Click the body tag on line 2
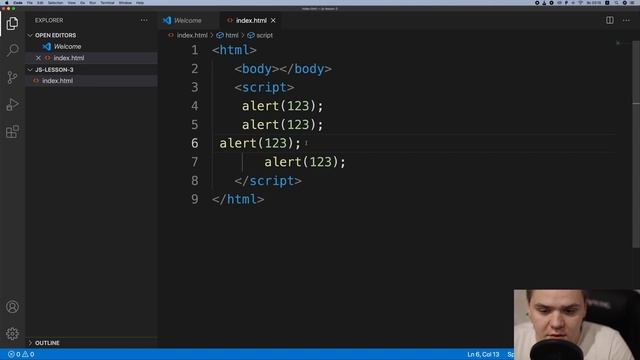 tap(283, 69)
